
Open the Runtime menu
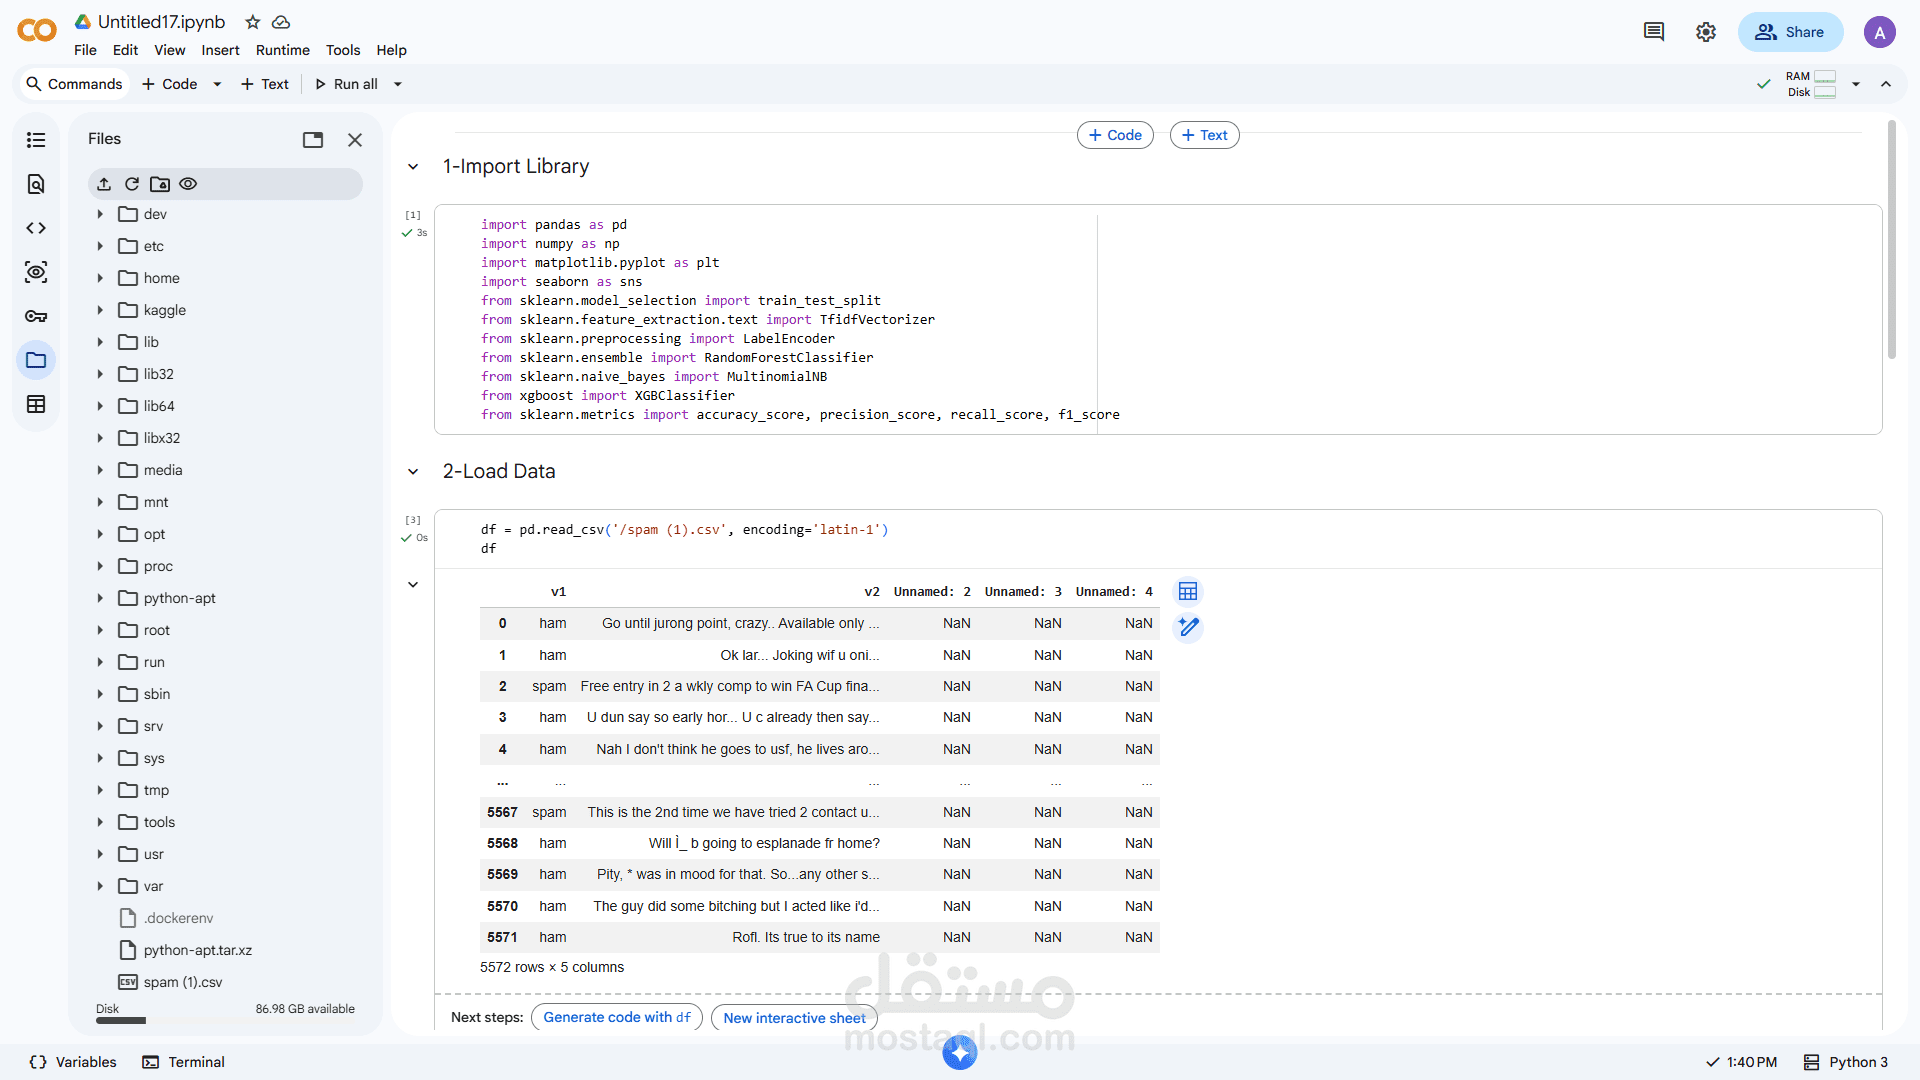pyautogui.click(x=282, y=50)
